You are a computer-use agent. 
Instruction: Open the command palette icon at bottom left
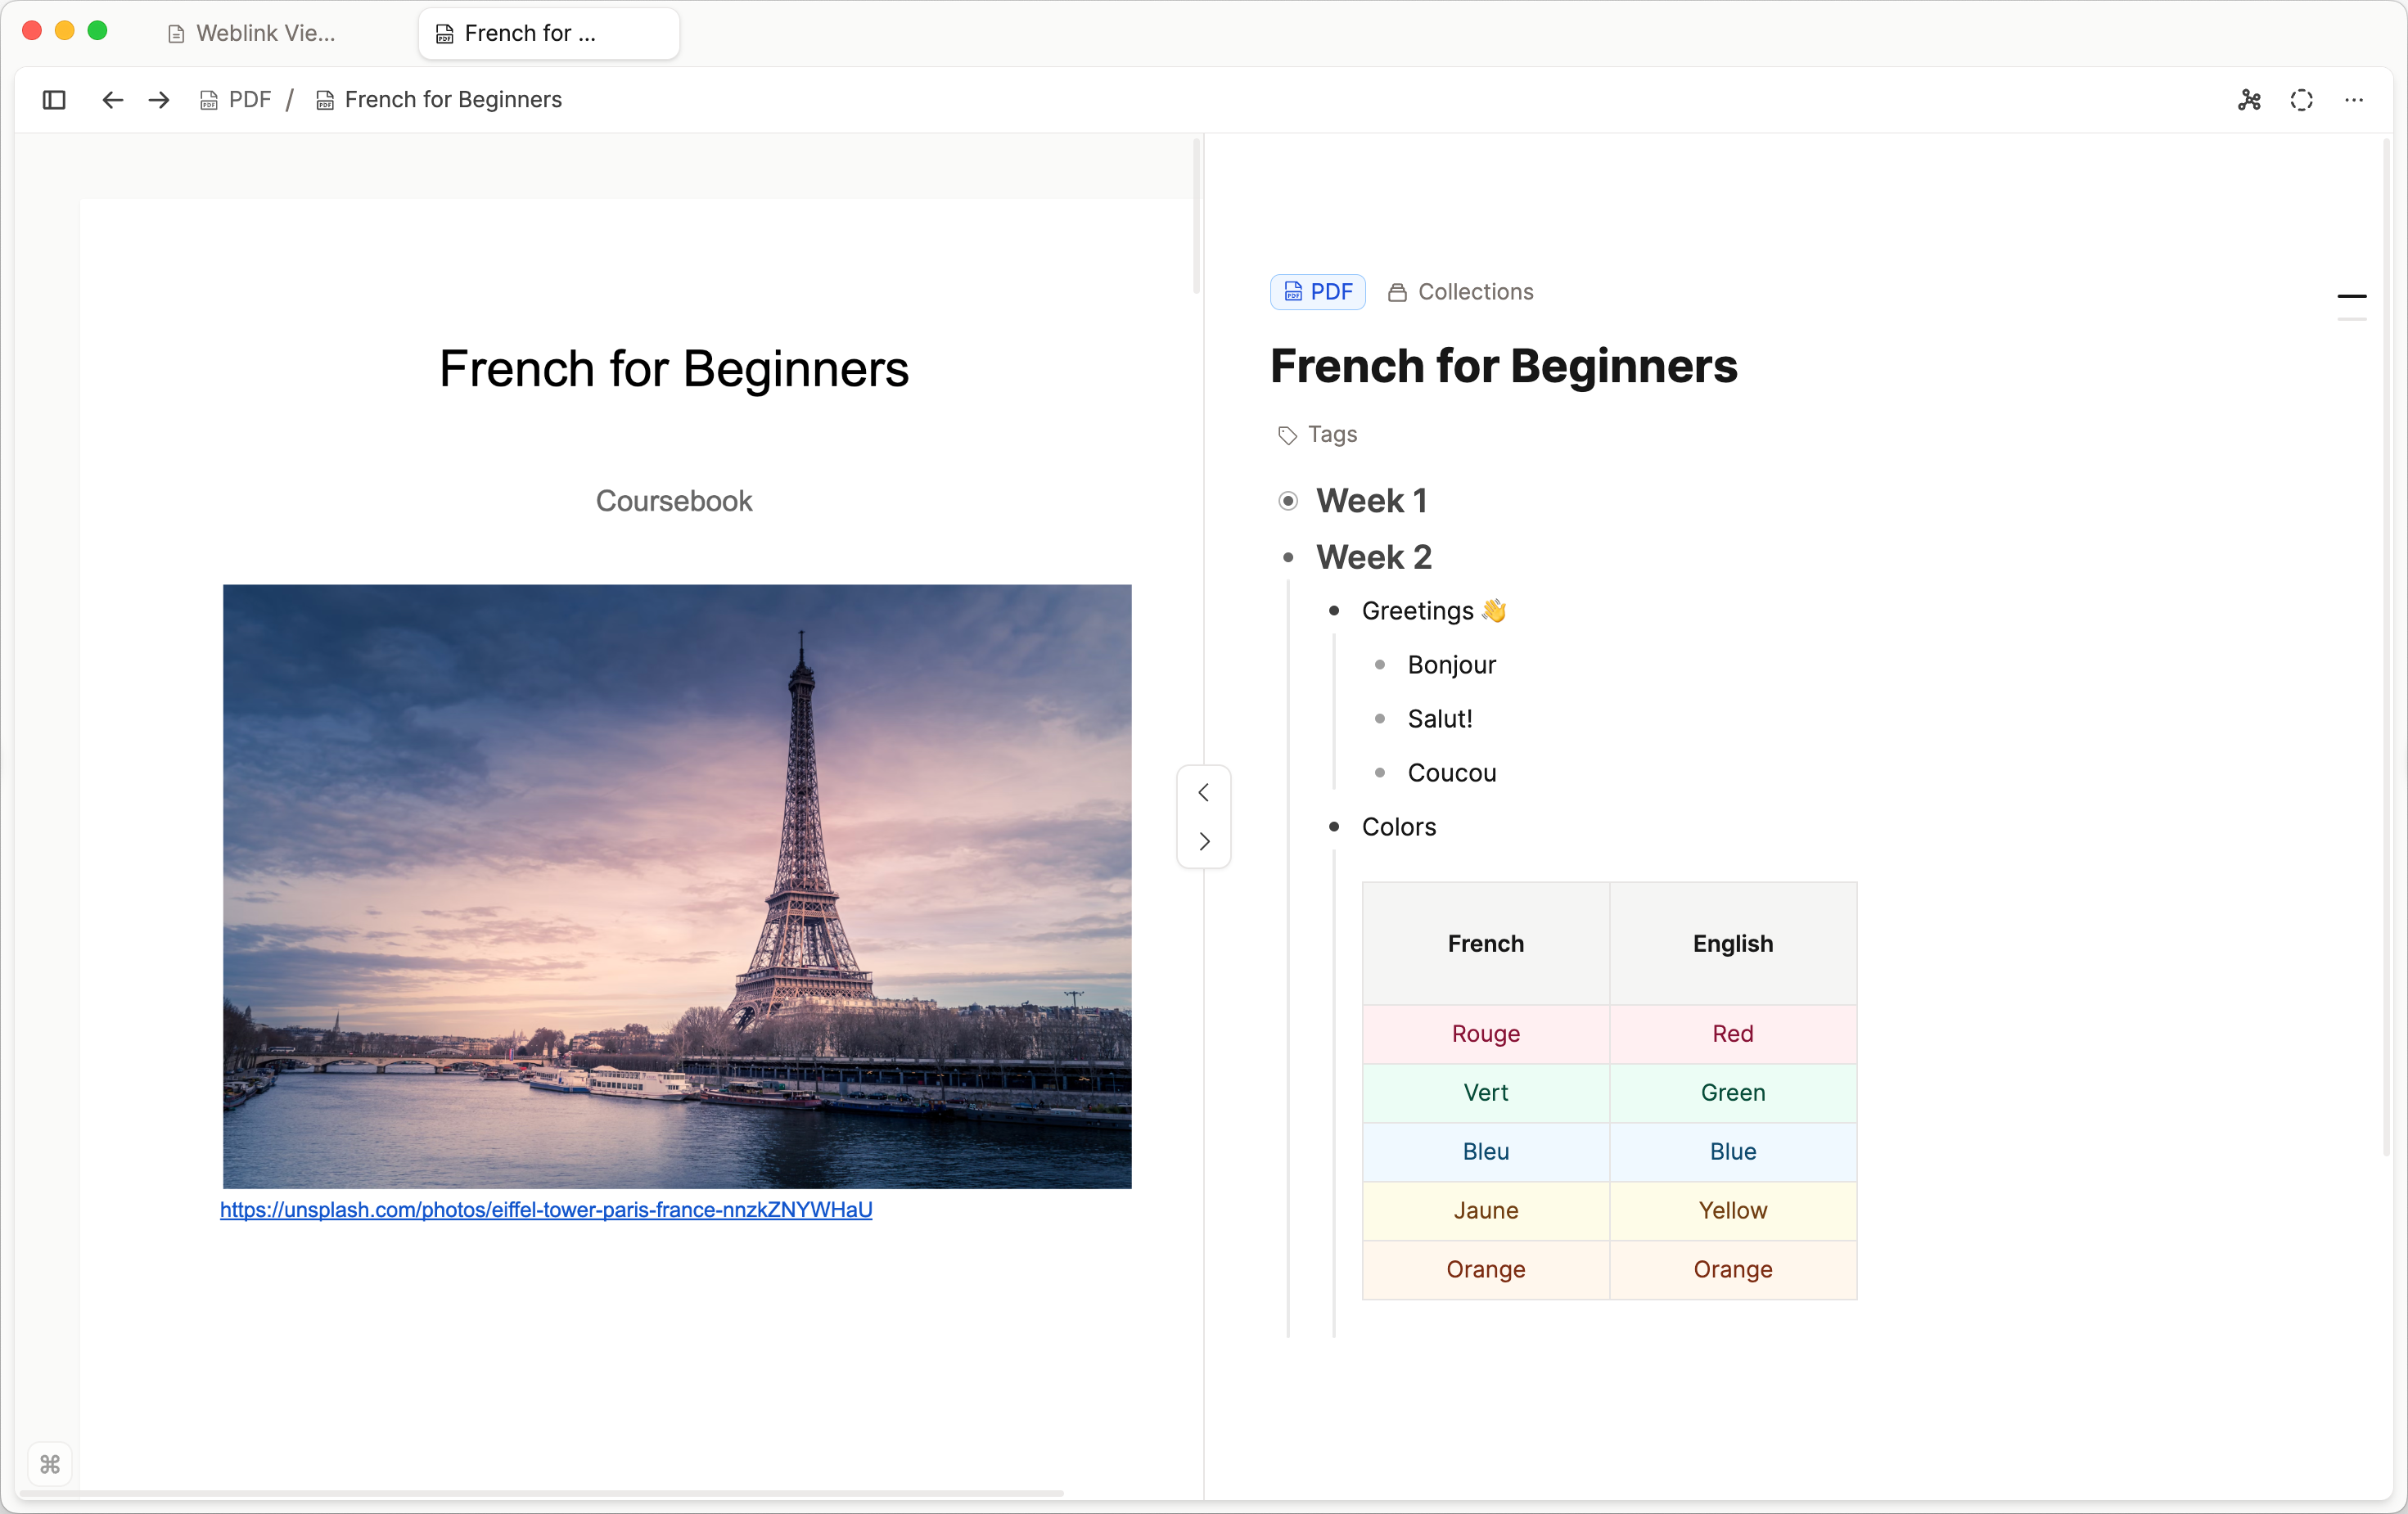pos(50,1464)
